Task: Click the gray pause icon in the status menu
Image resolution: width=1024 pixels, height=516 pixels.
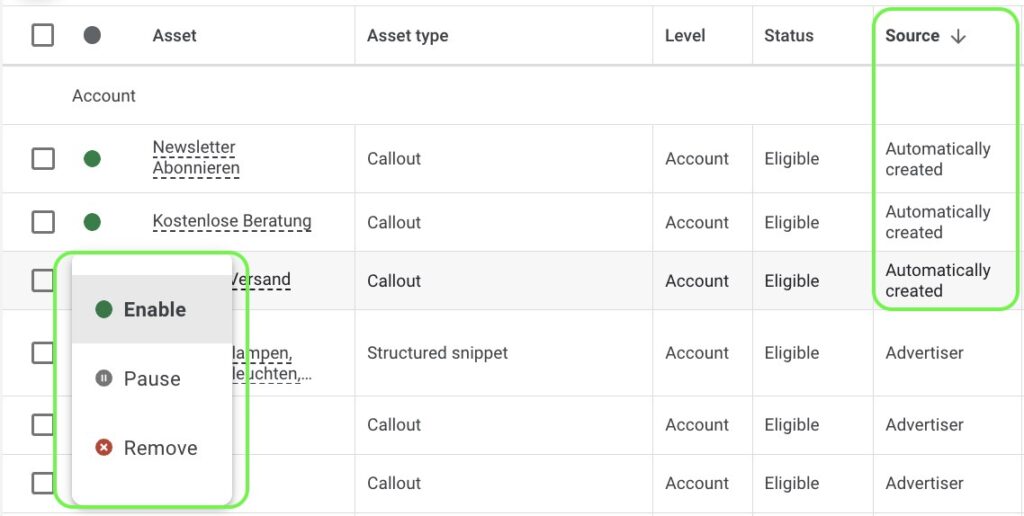Action: 103,379
